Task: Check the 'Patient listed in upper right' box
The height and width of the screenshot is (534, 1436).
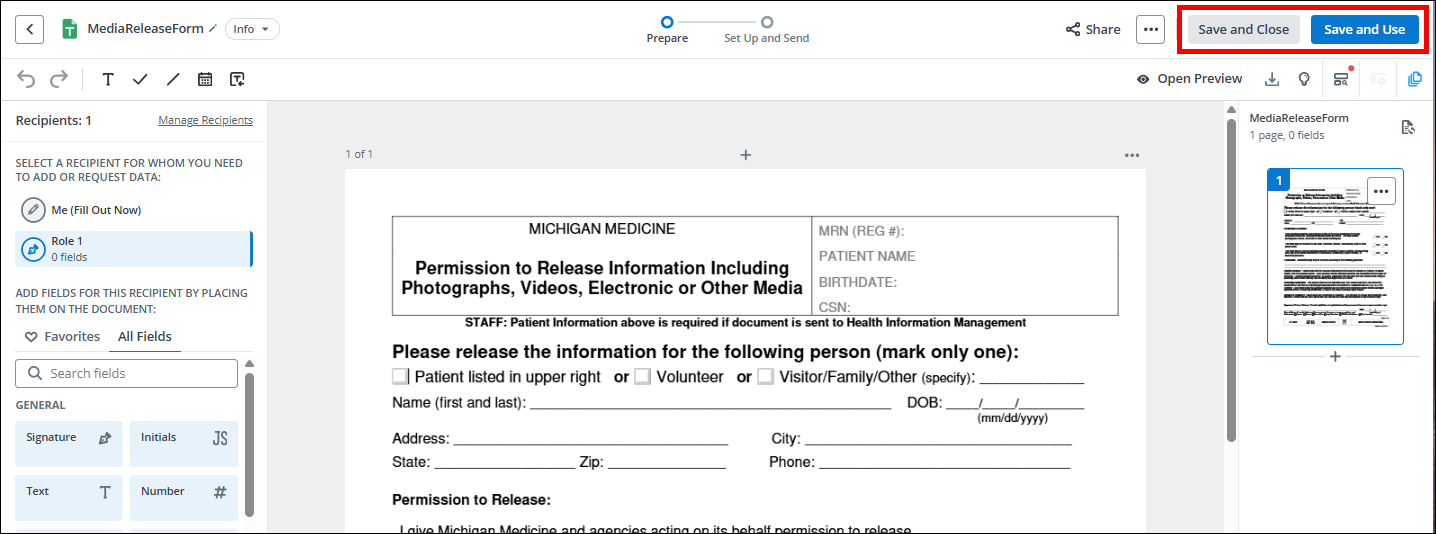Action: [400, 377]
